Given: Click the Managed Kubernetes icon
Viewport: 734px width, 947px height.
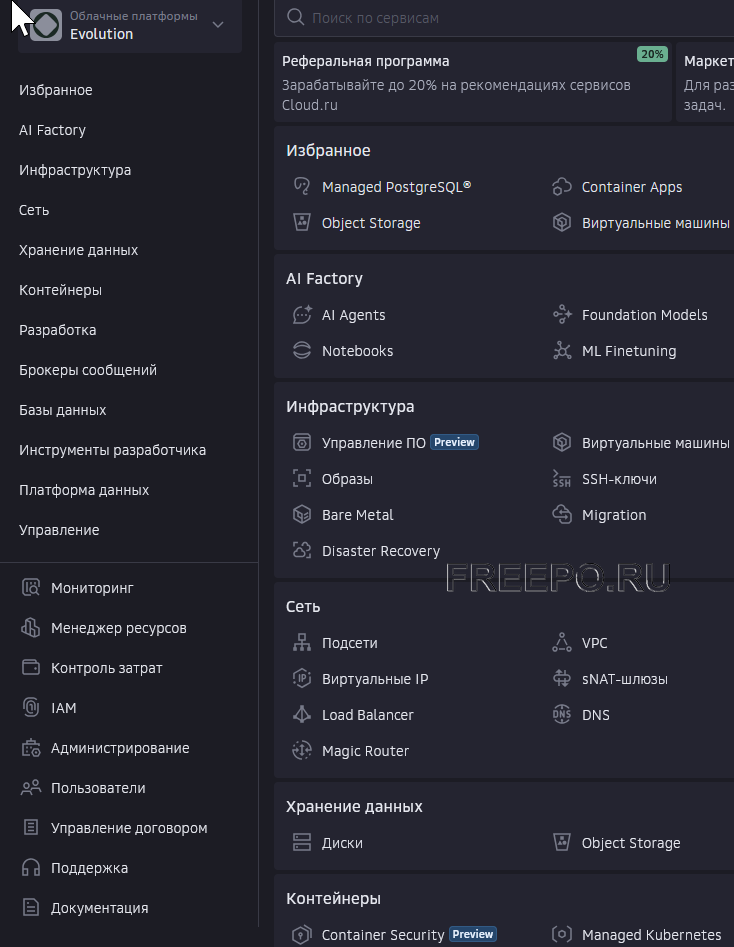Looking at the screenshot, I should (x=562, y=934).
